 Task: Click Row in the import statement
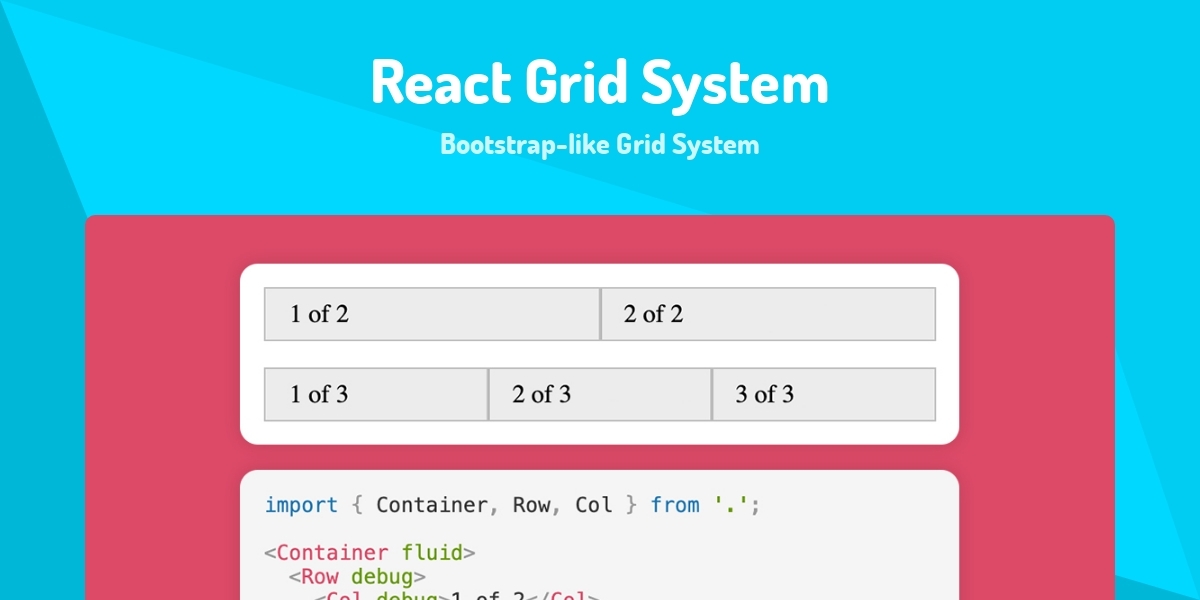point(531,505)
